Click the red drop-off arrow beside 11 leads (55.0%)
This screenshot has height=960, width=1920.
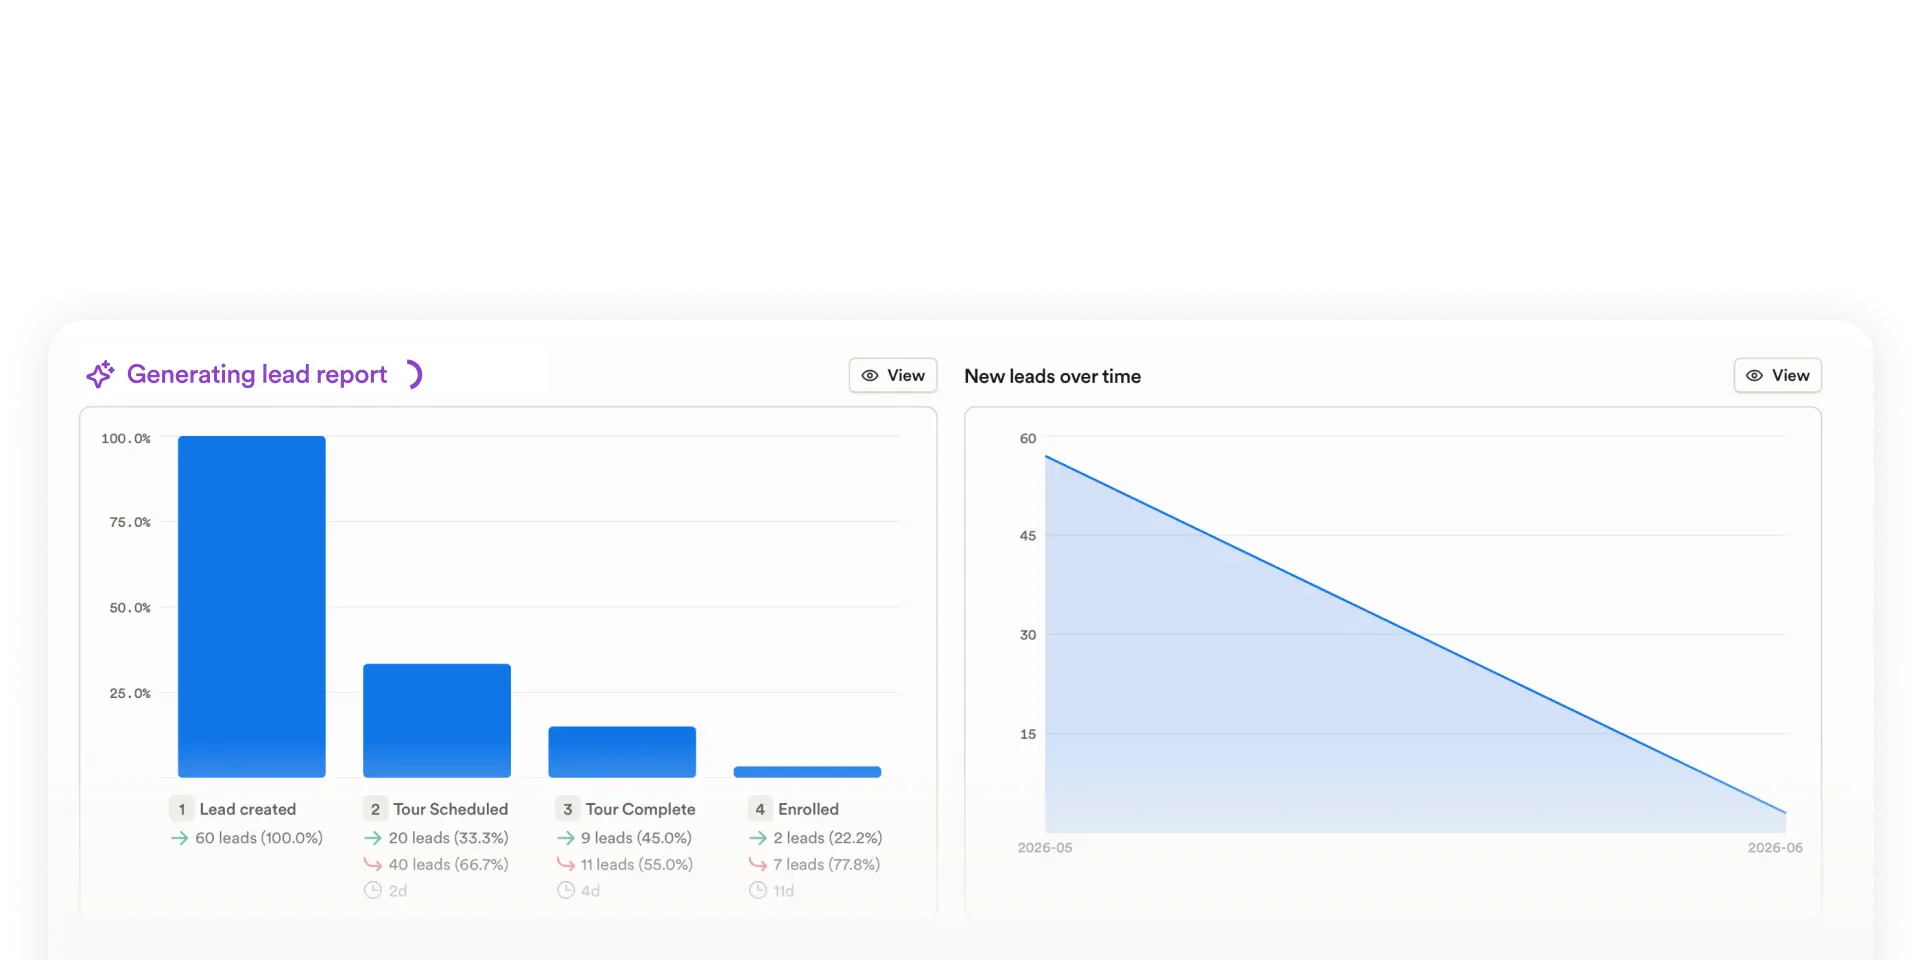566,864
